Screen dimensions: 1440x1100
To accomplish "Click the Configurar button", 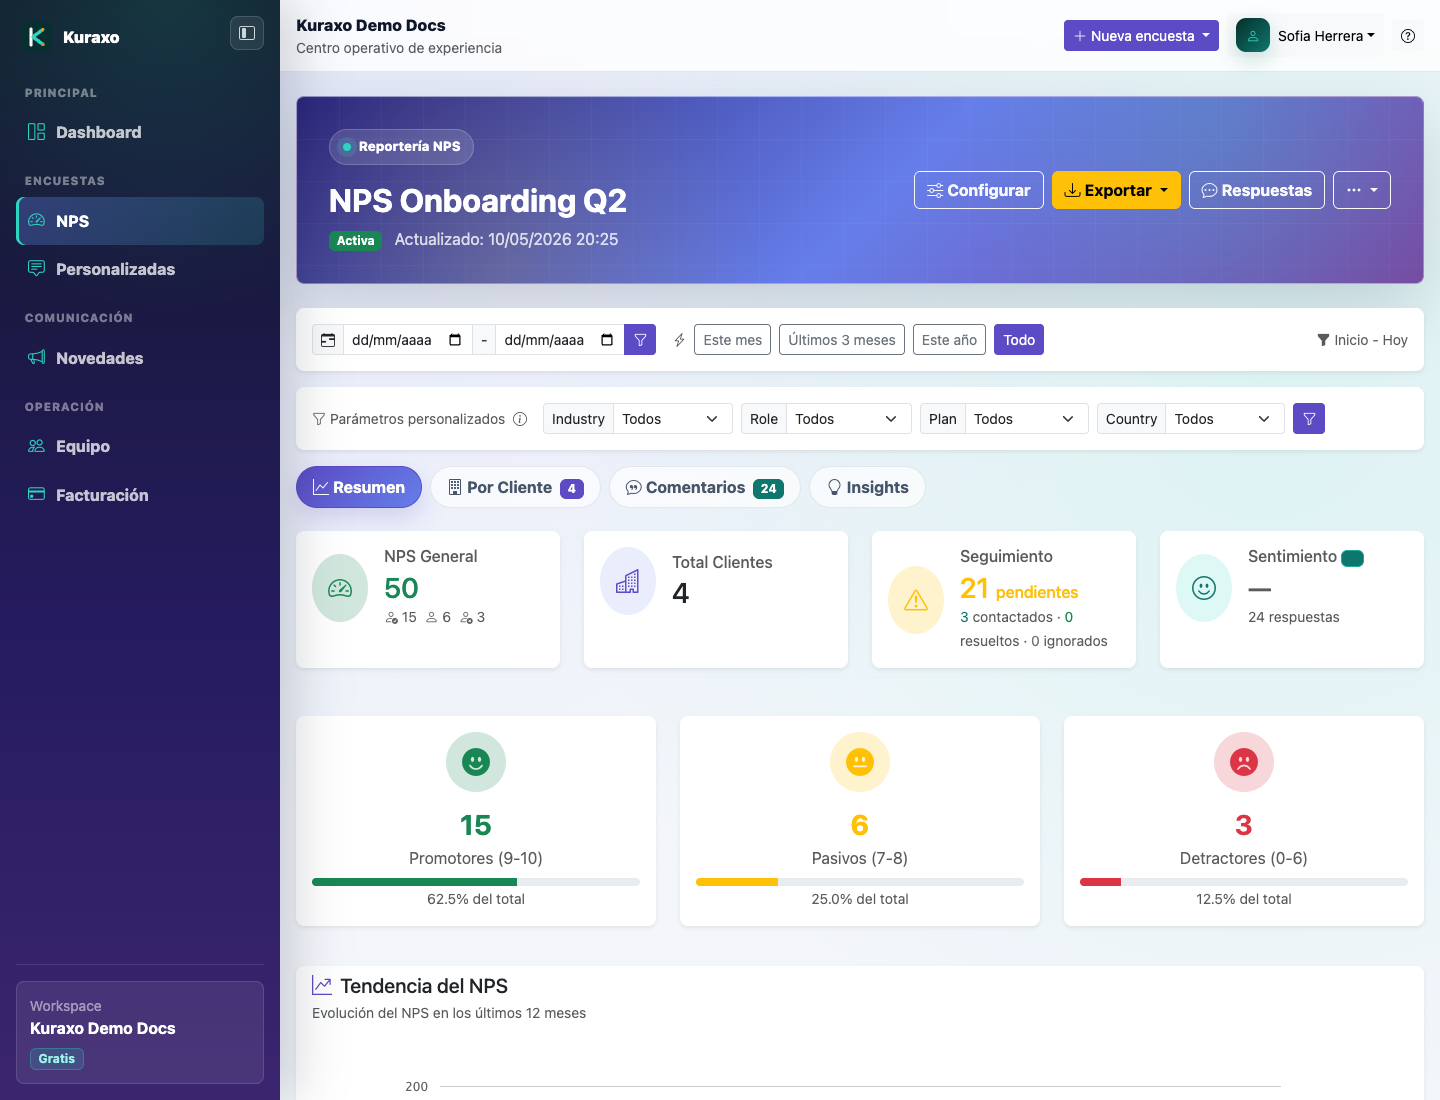I will pyautogui.click(x=979, y=190).
